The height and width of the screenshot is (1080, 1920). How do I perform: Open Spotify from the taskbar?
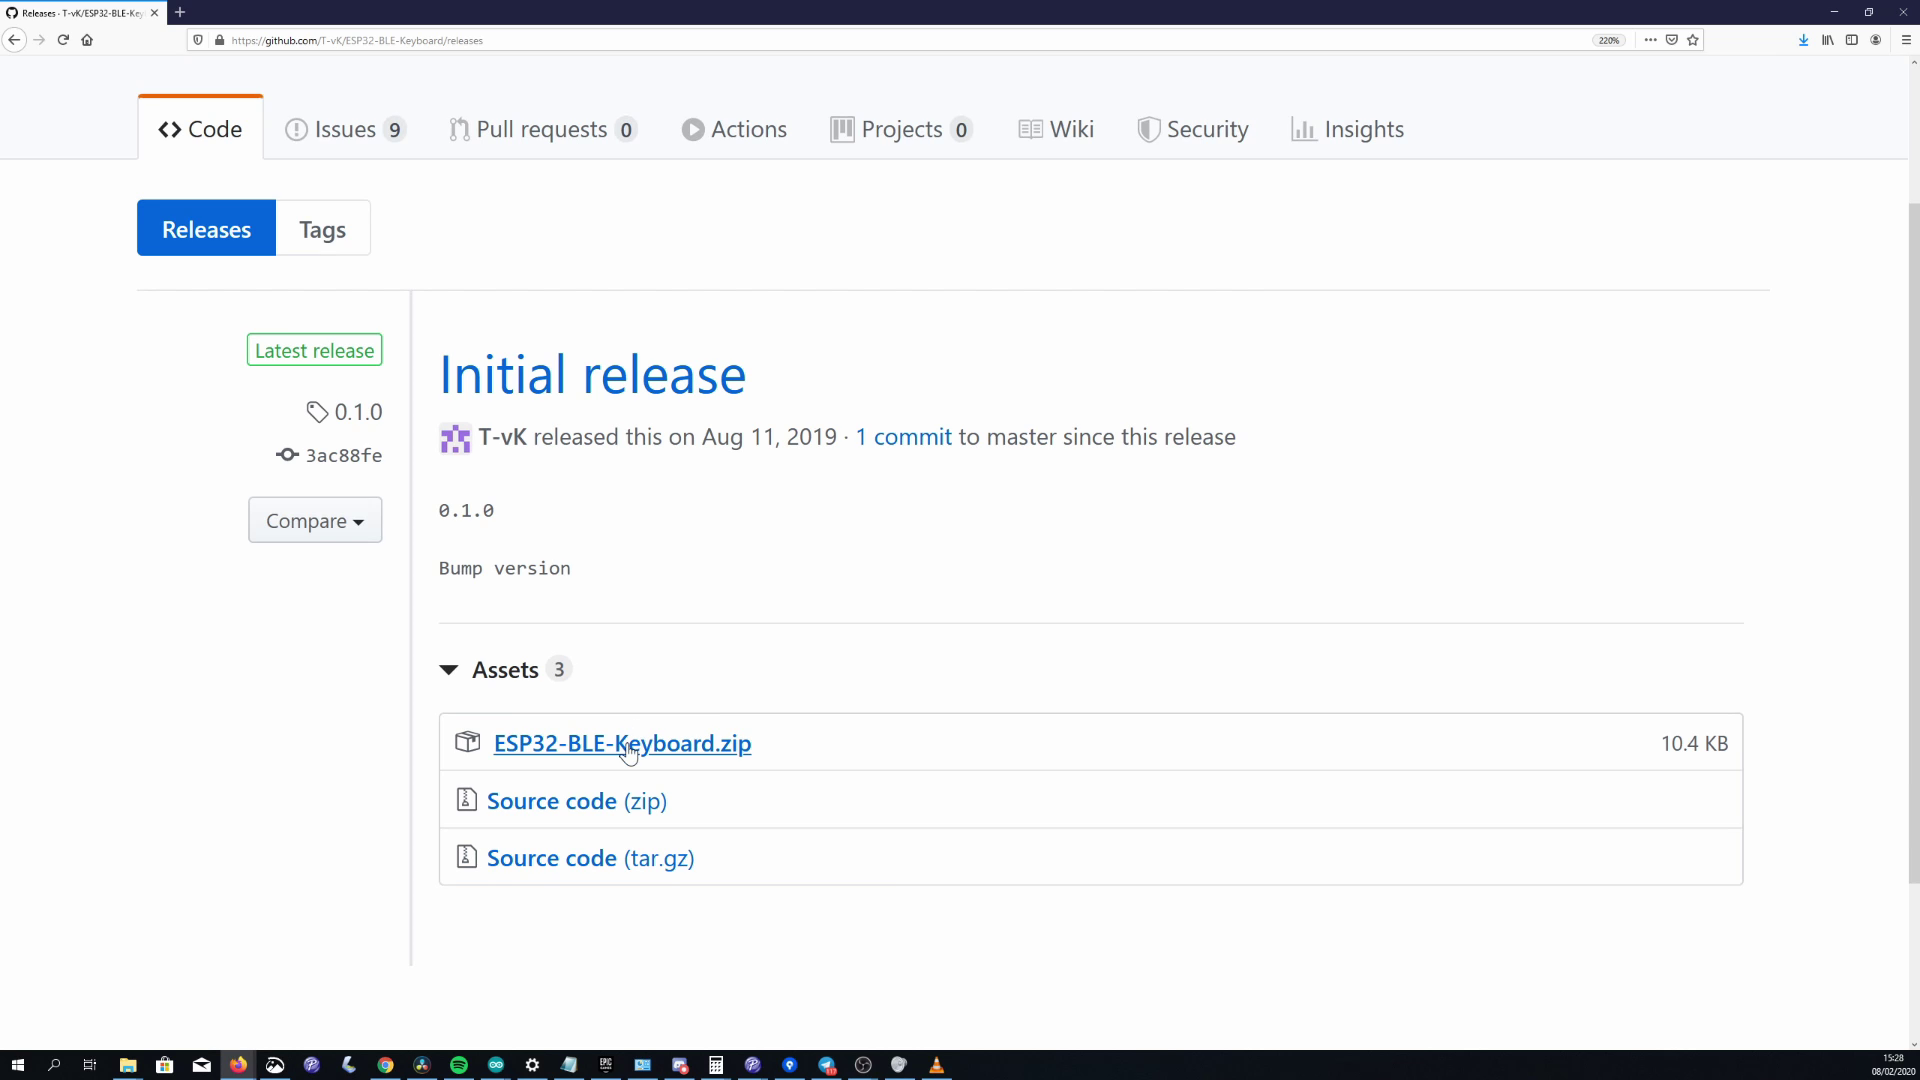tap(459, 1065)
